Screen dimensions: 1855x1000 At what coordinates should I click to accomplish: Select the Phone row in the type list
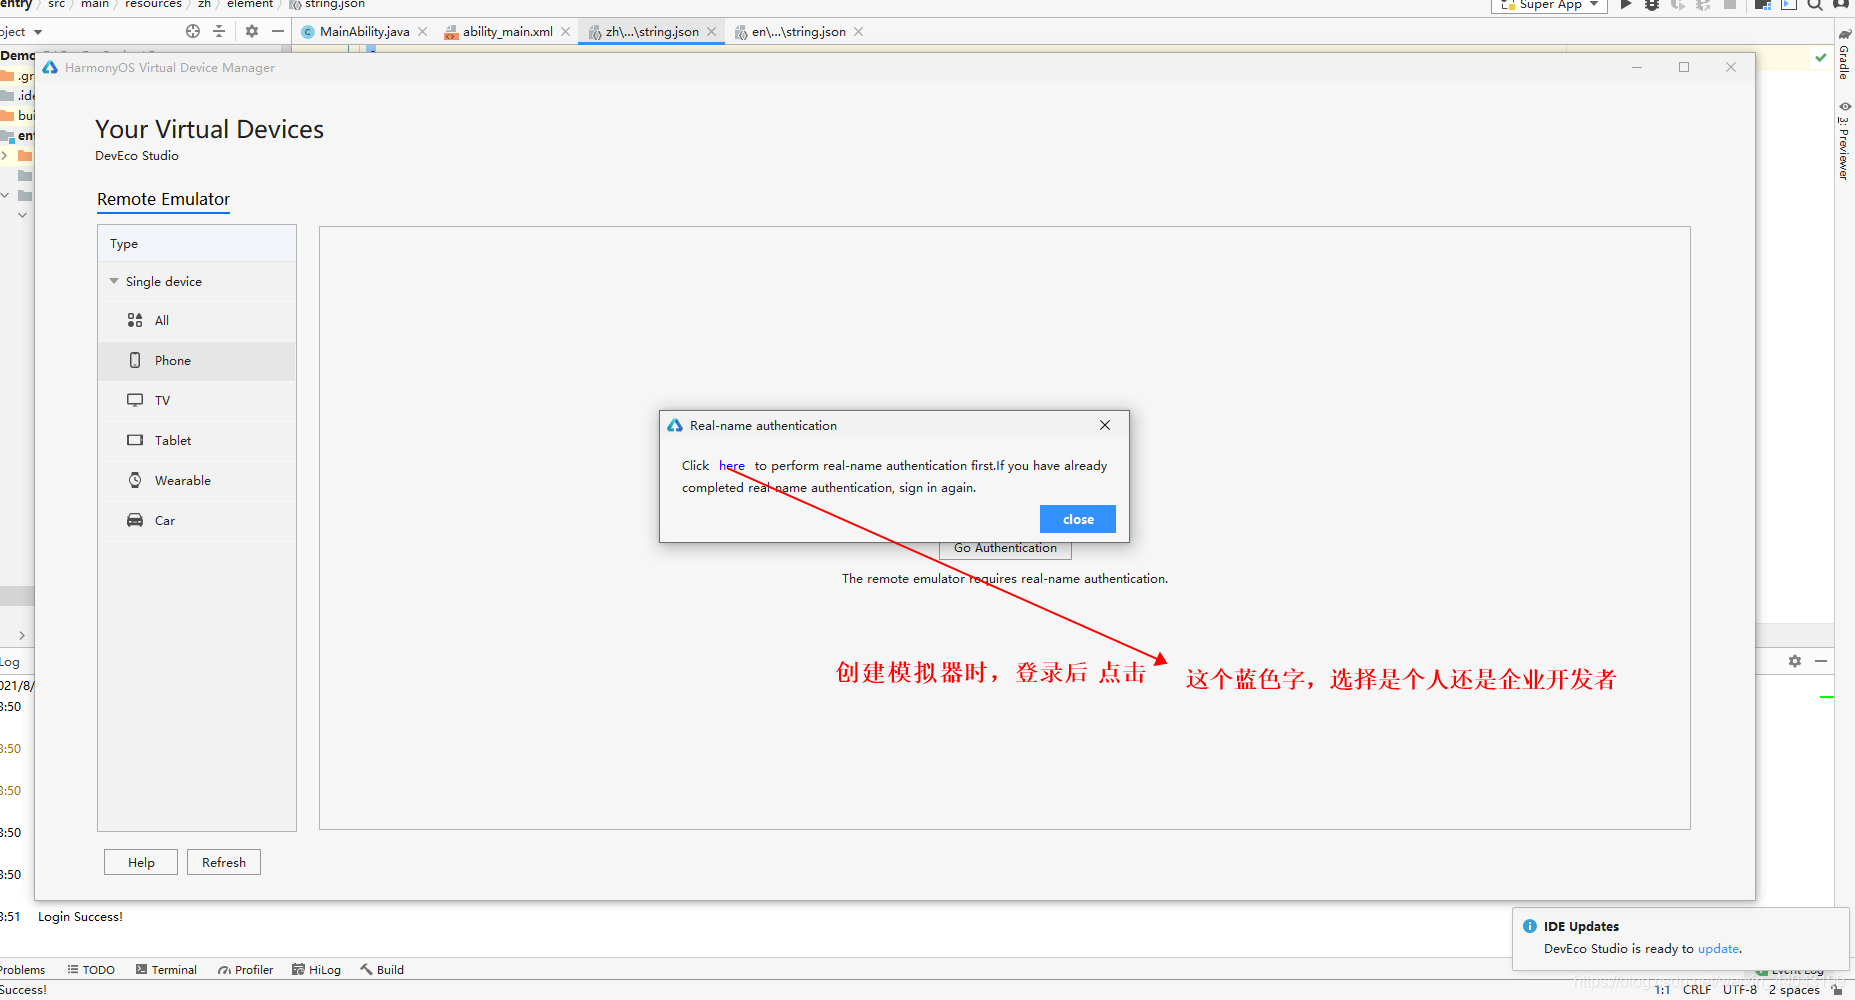197,361
